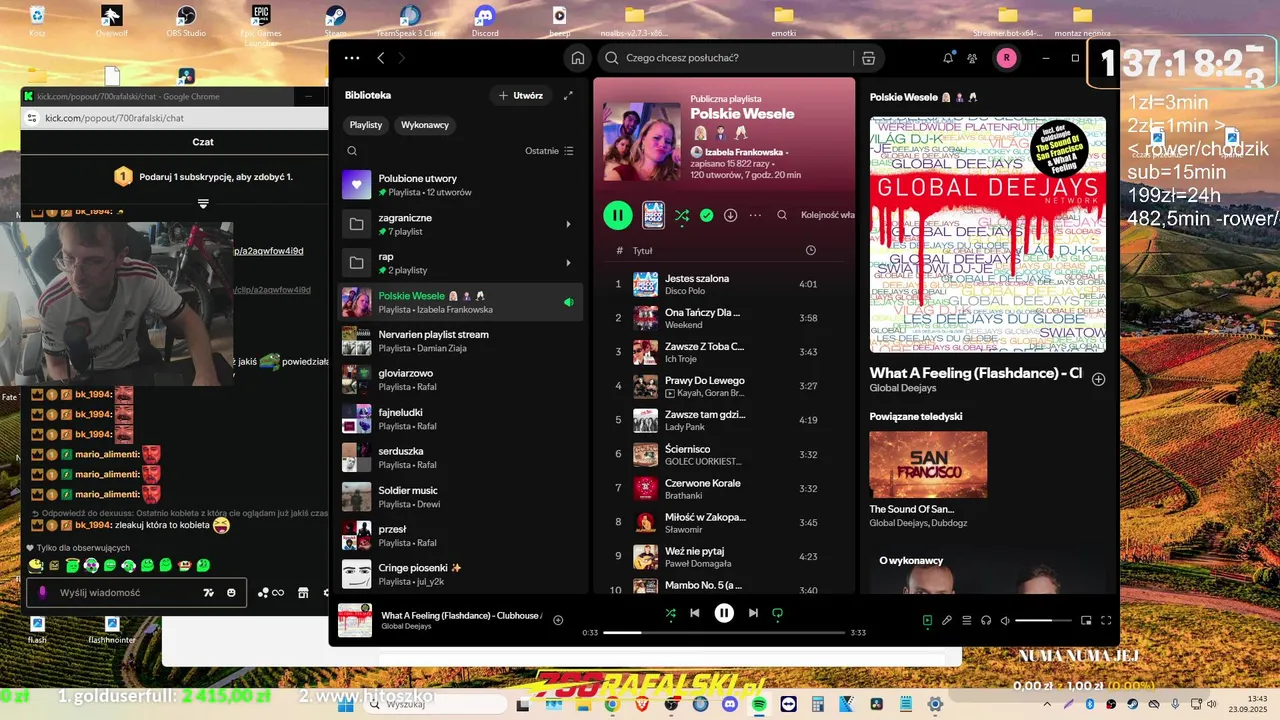Viewport: 1280px width, 720px height.
Task: Filter library by Wykonawcy
Action: pyautogui.click(x=425, y=125)
